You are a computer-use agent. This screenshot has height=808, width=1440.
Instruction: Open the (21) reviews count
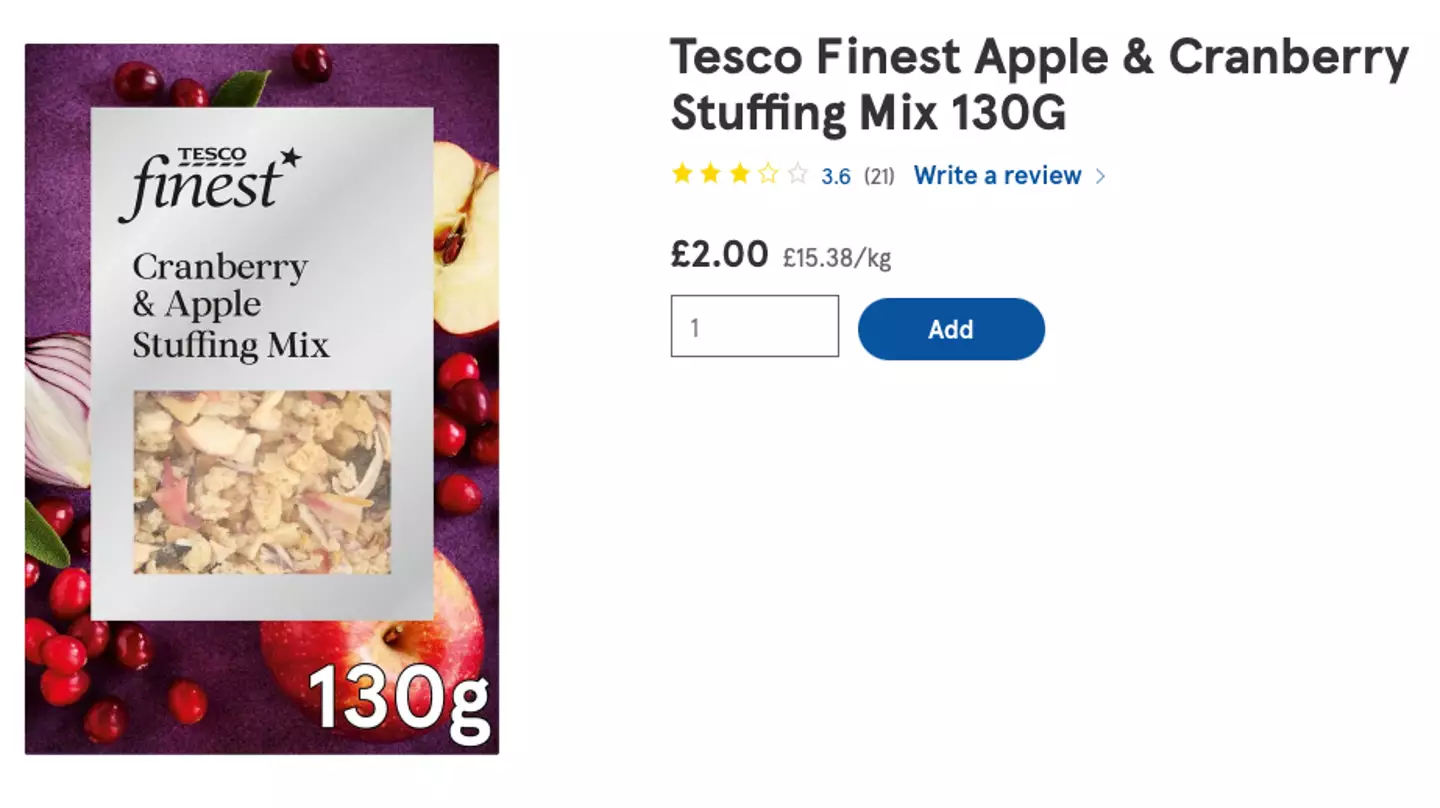click(879, 177)
